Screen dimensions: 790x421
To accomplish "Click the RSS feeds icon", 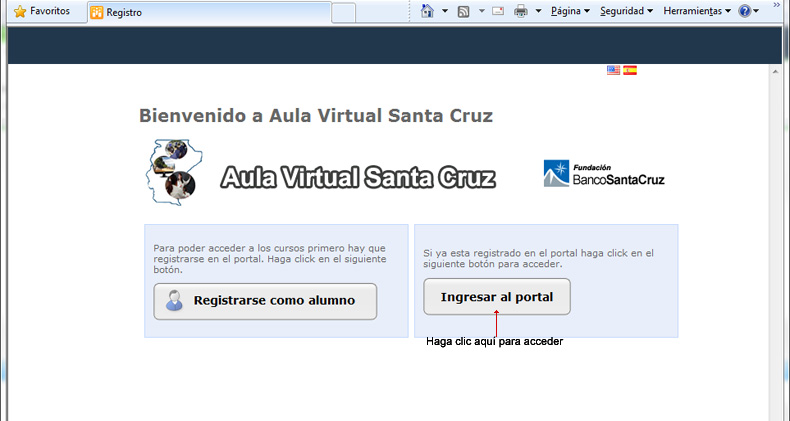I will pyautogui.click(x=464, y=11).
